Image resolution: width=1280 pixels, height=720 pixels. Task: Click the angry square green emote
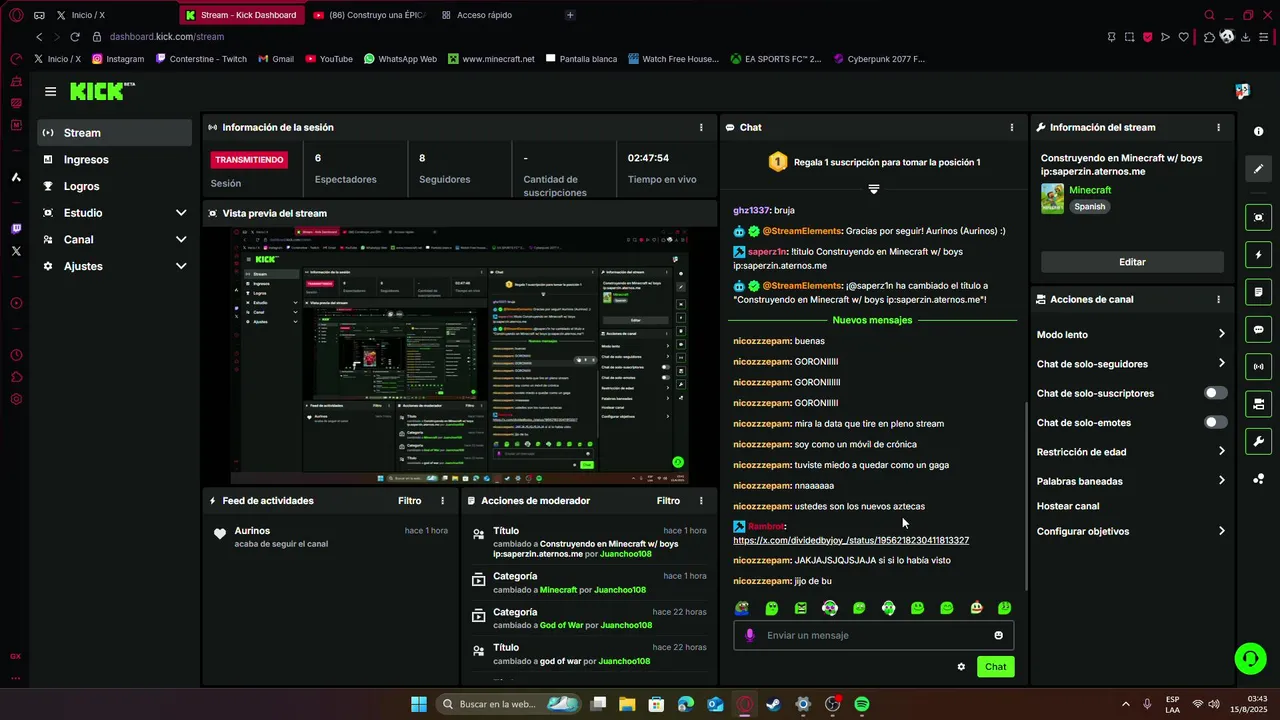[x=800, y=608]
